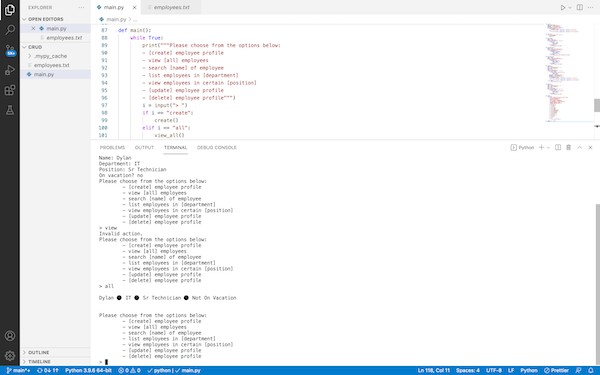
Task: Open notifications bell in status bar
Action: tap(590, 370)
